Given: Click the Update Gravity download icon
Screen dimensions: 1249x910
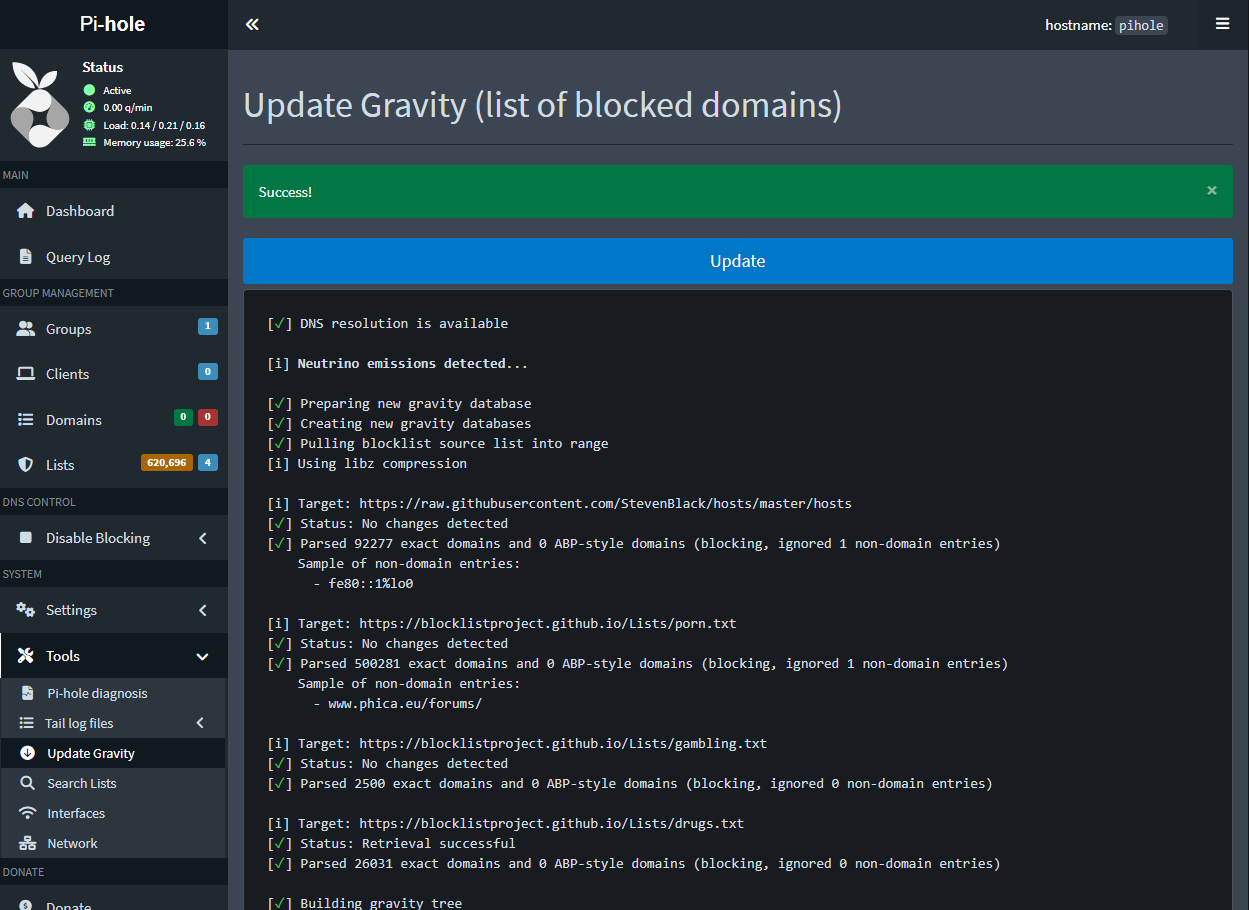Looking at the screenshot, I should (27, 753).
